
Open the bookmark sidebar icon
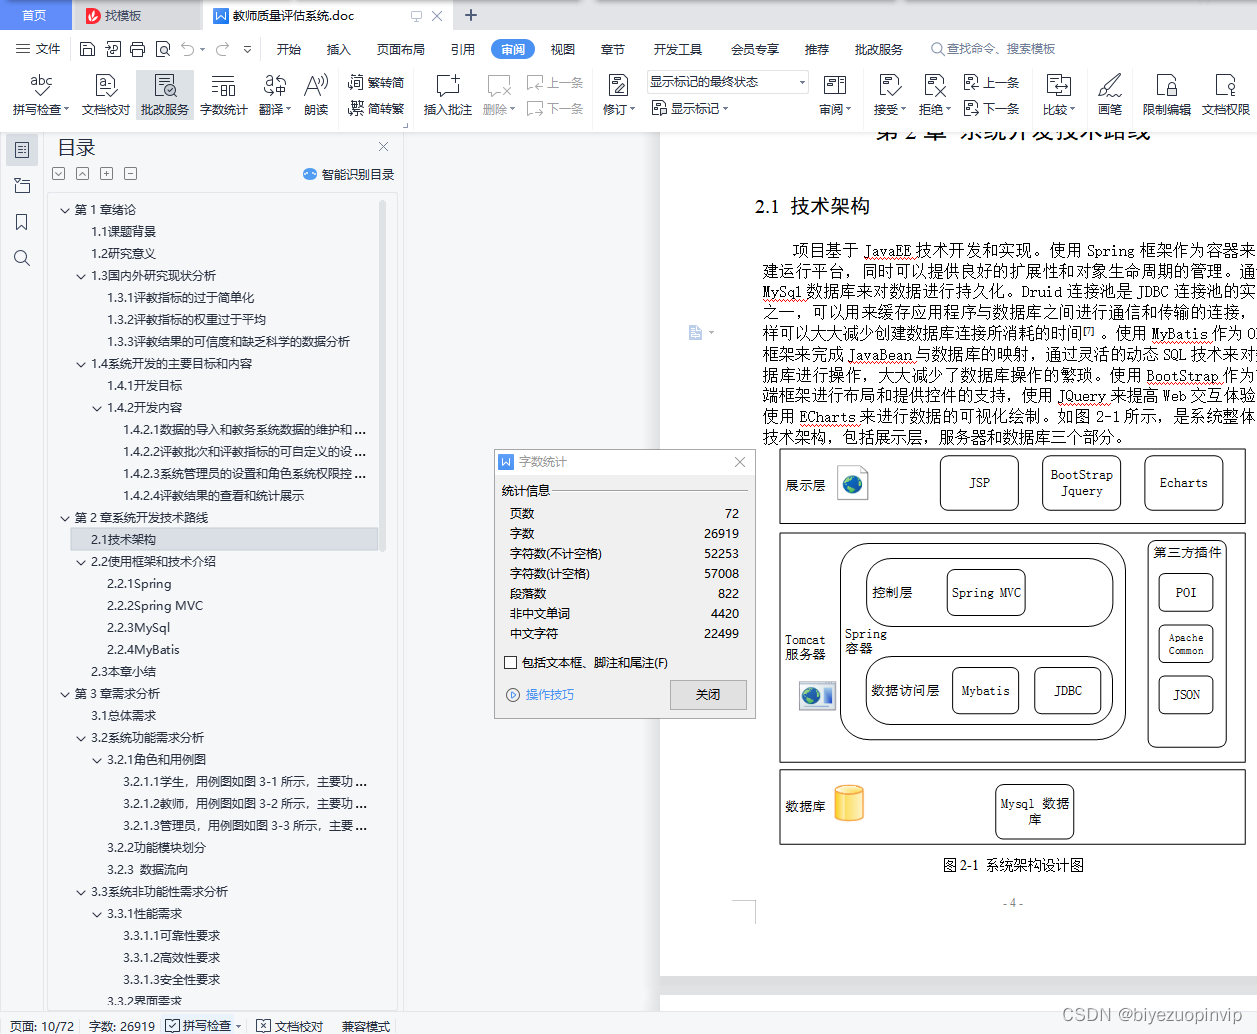pos(22,222)
